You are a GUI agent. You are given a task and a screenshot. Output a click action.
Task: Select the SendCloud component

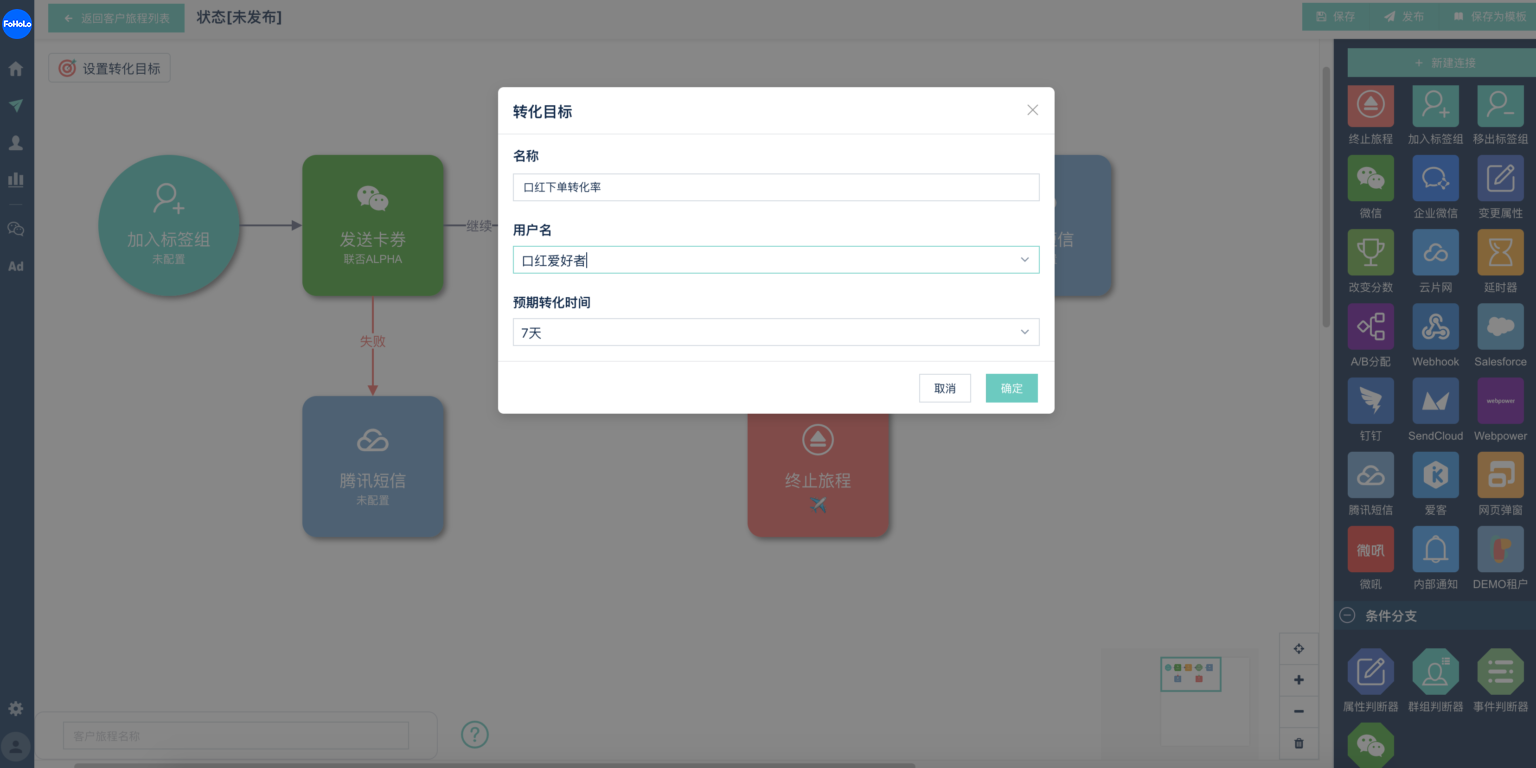click(1435, 401)
